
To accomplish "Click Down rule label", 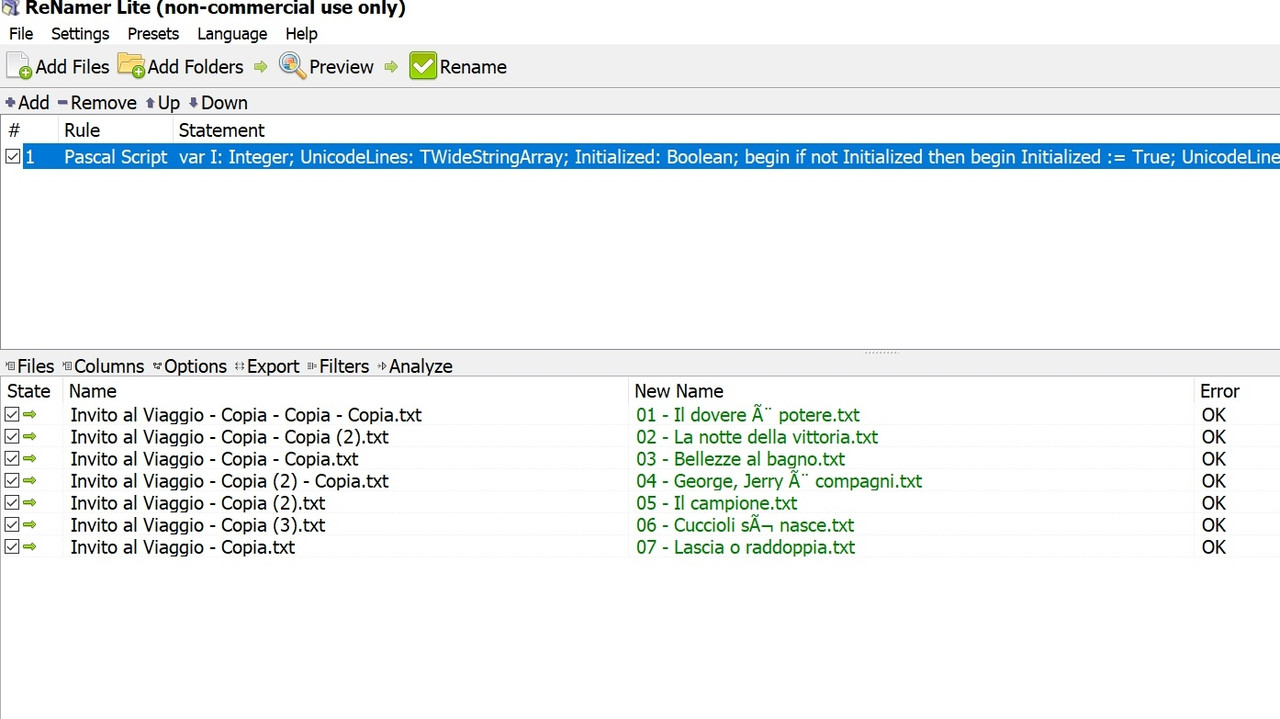I will point(224,103).
